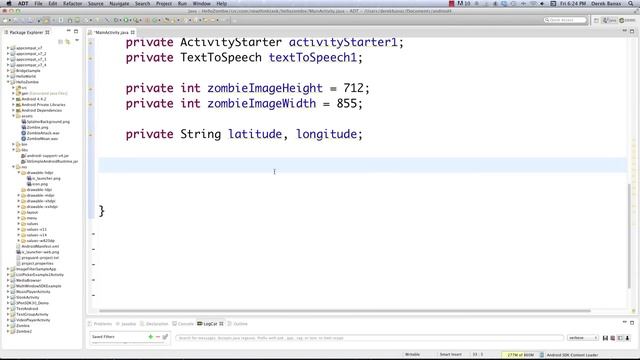
Task: Expand Android Private Libraries
Action: tap(13, 105)
